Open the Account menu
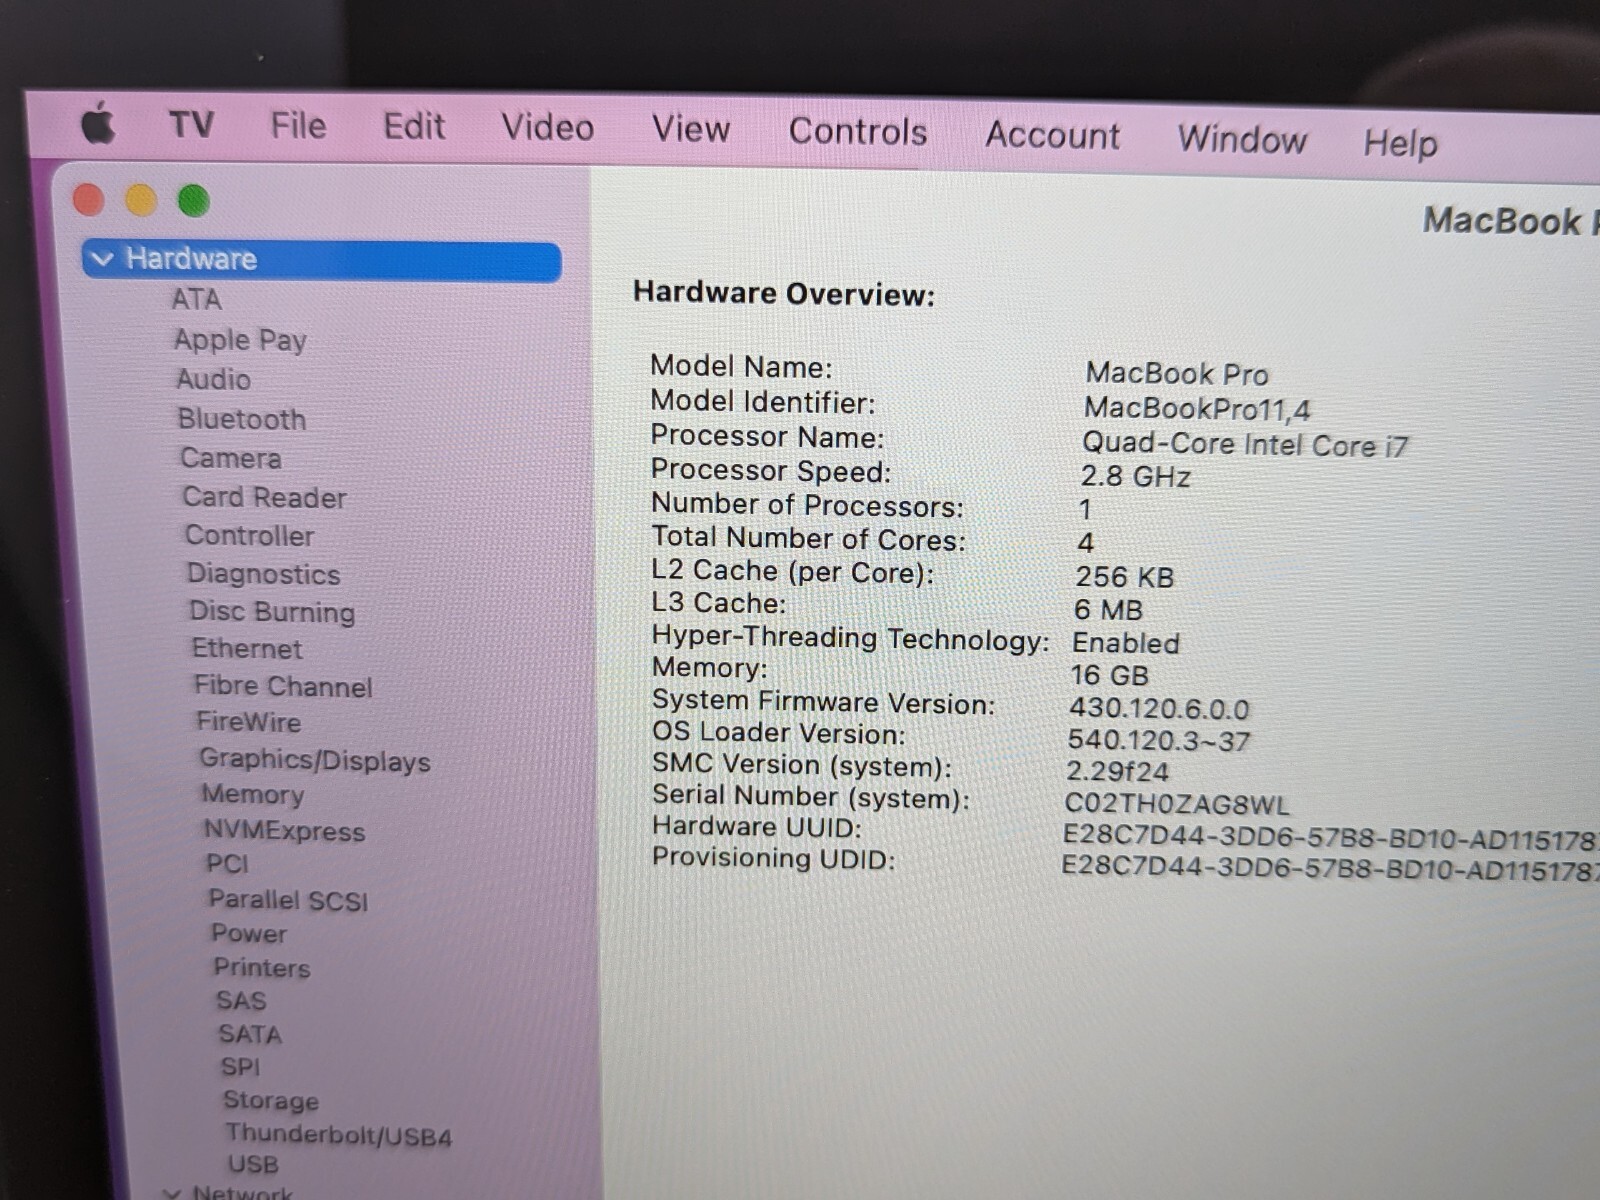Image resolution: width=1600 pixels, height=1200 pixels. 1052,135
